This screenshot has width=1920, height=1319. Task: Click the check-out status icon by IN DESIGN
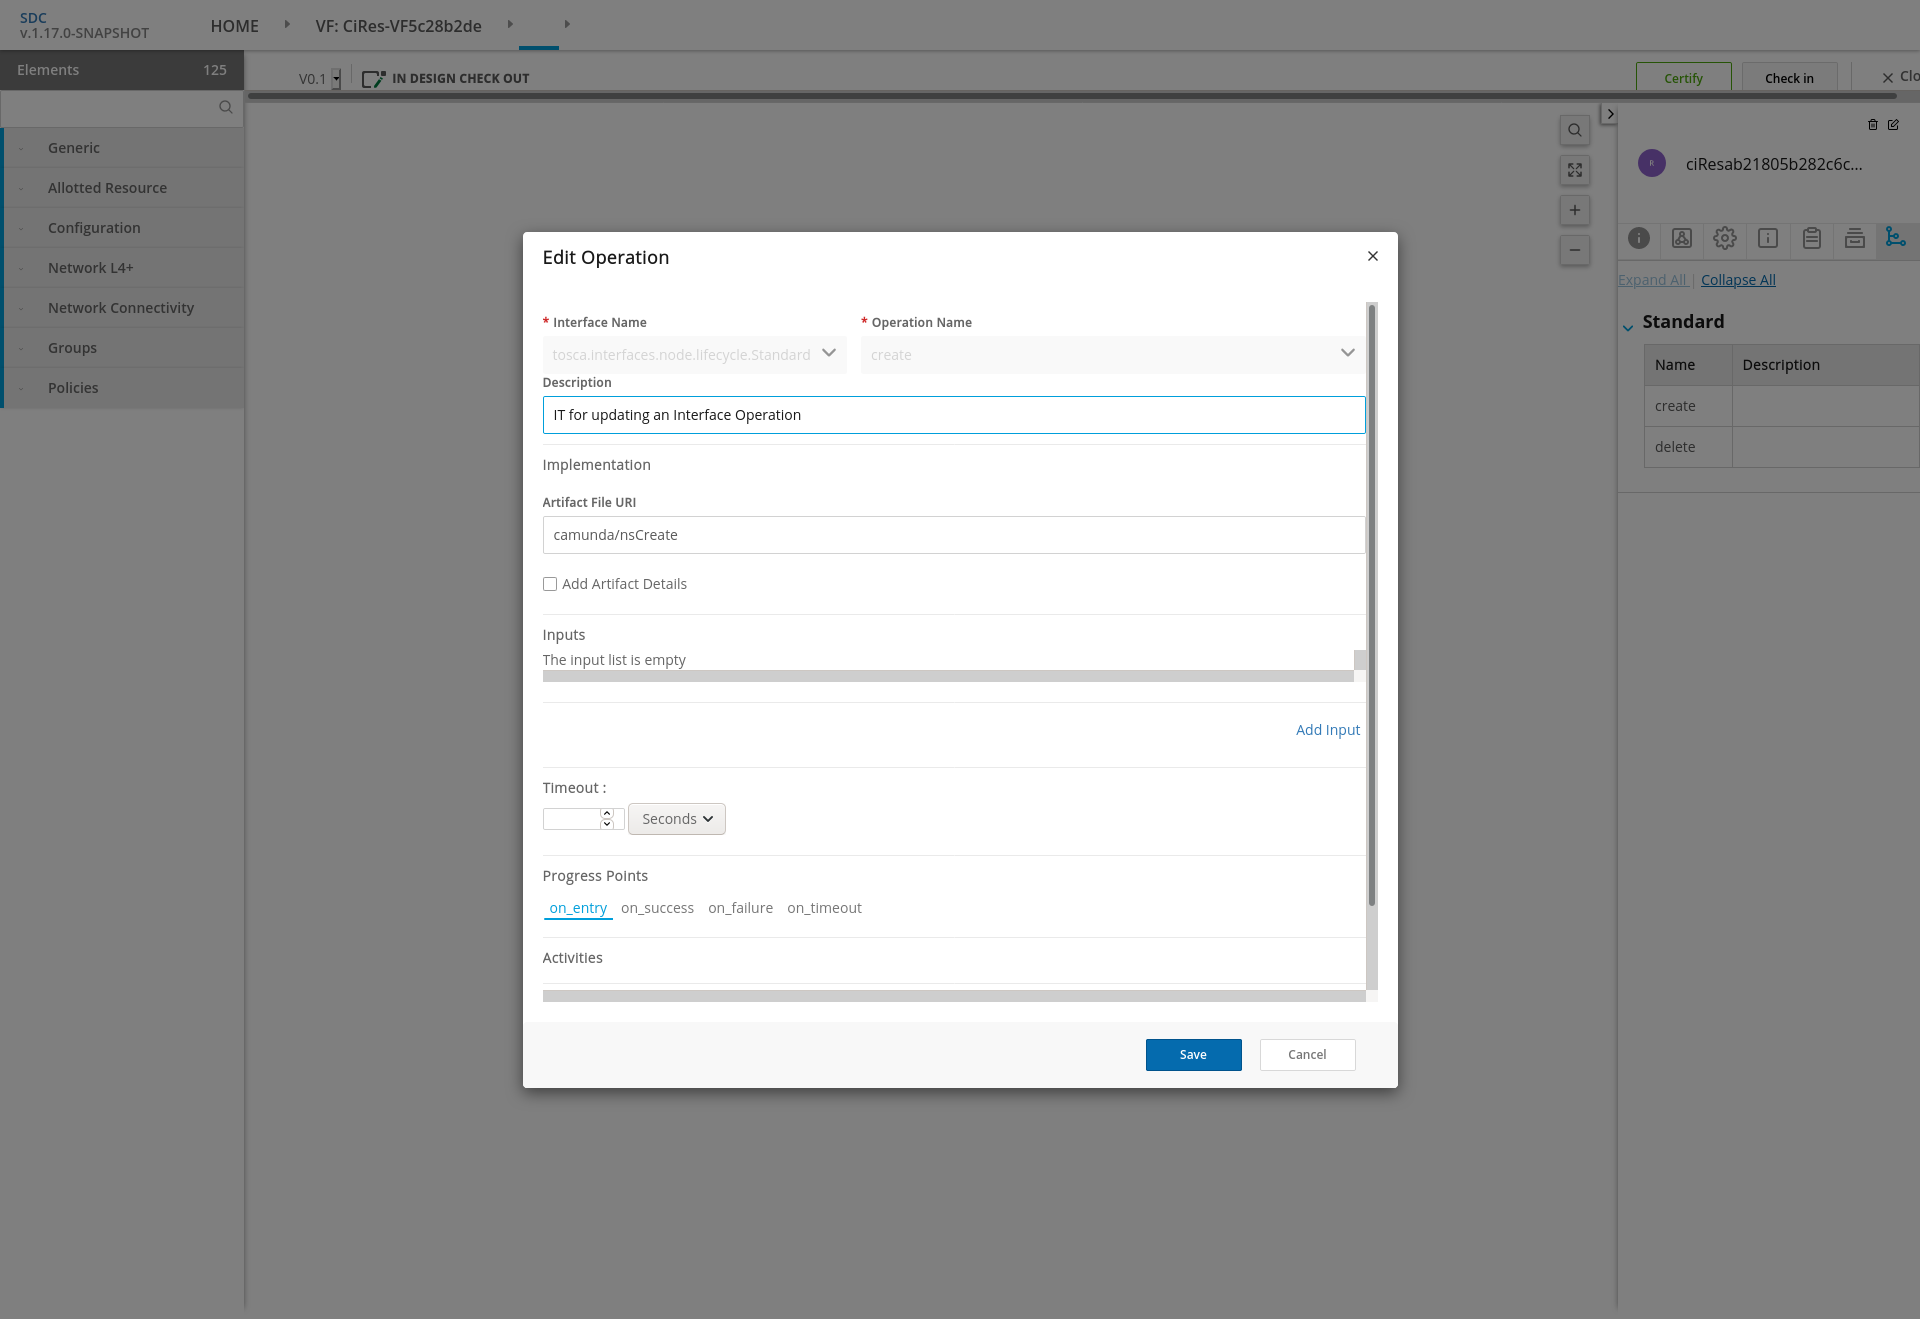(374, 79)
